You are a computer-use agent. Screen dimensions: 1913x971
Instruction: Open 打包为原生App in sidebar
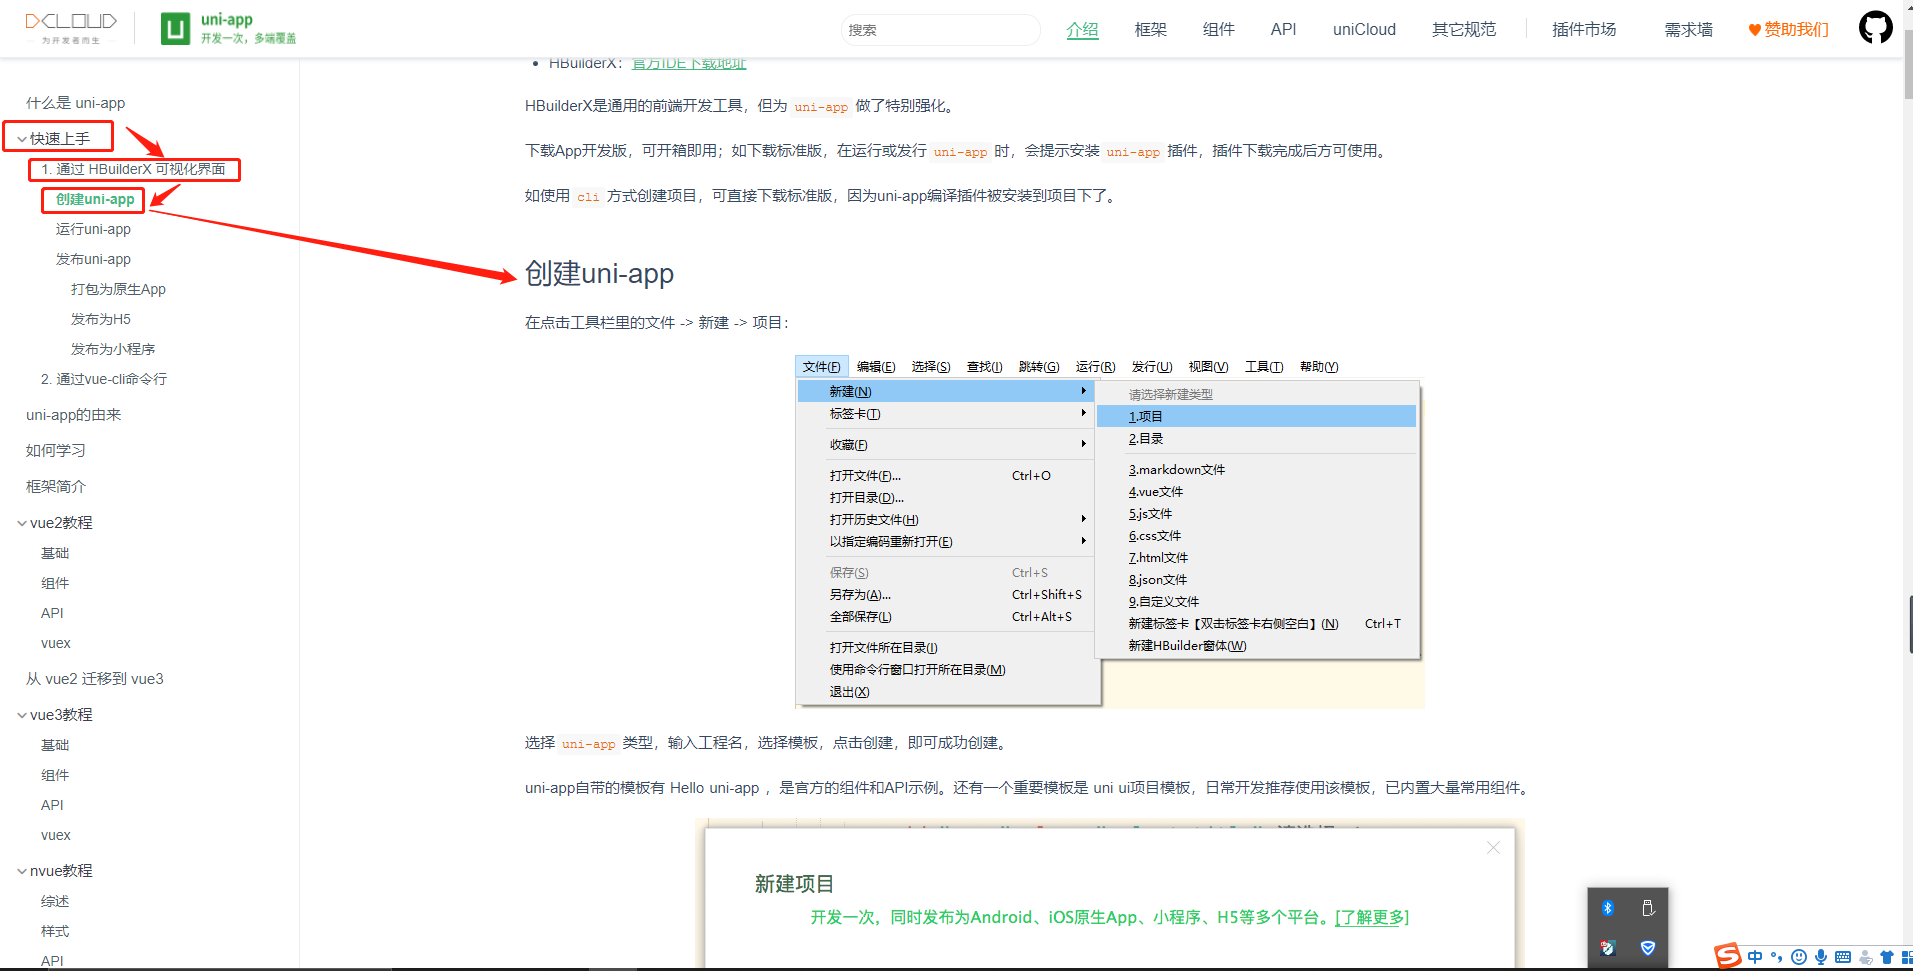118,289
